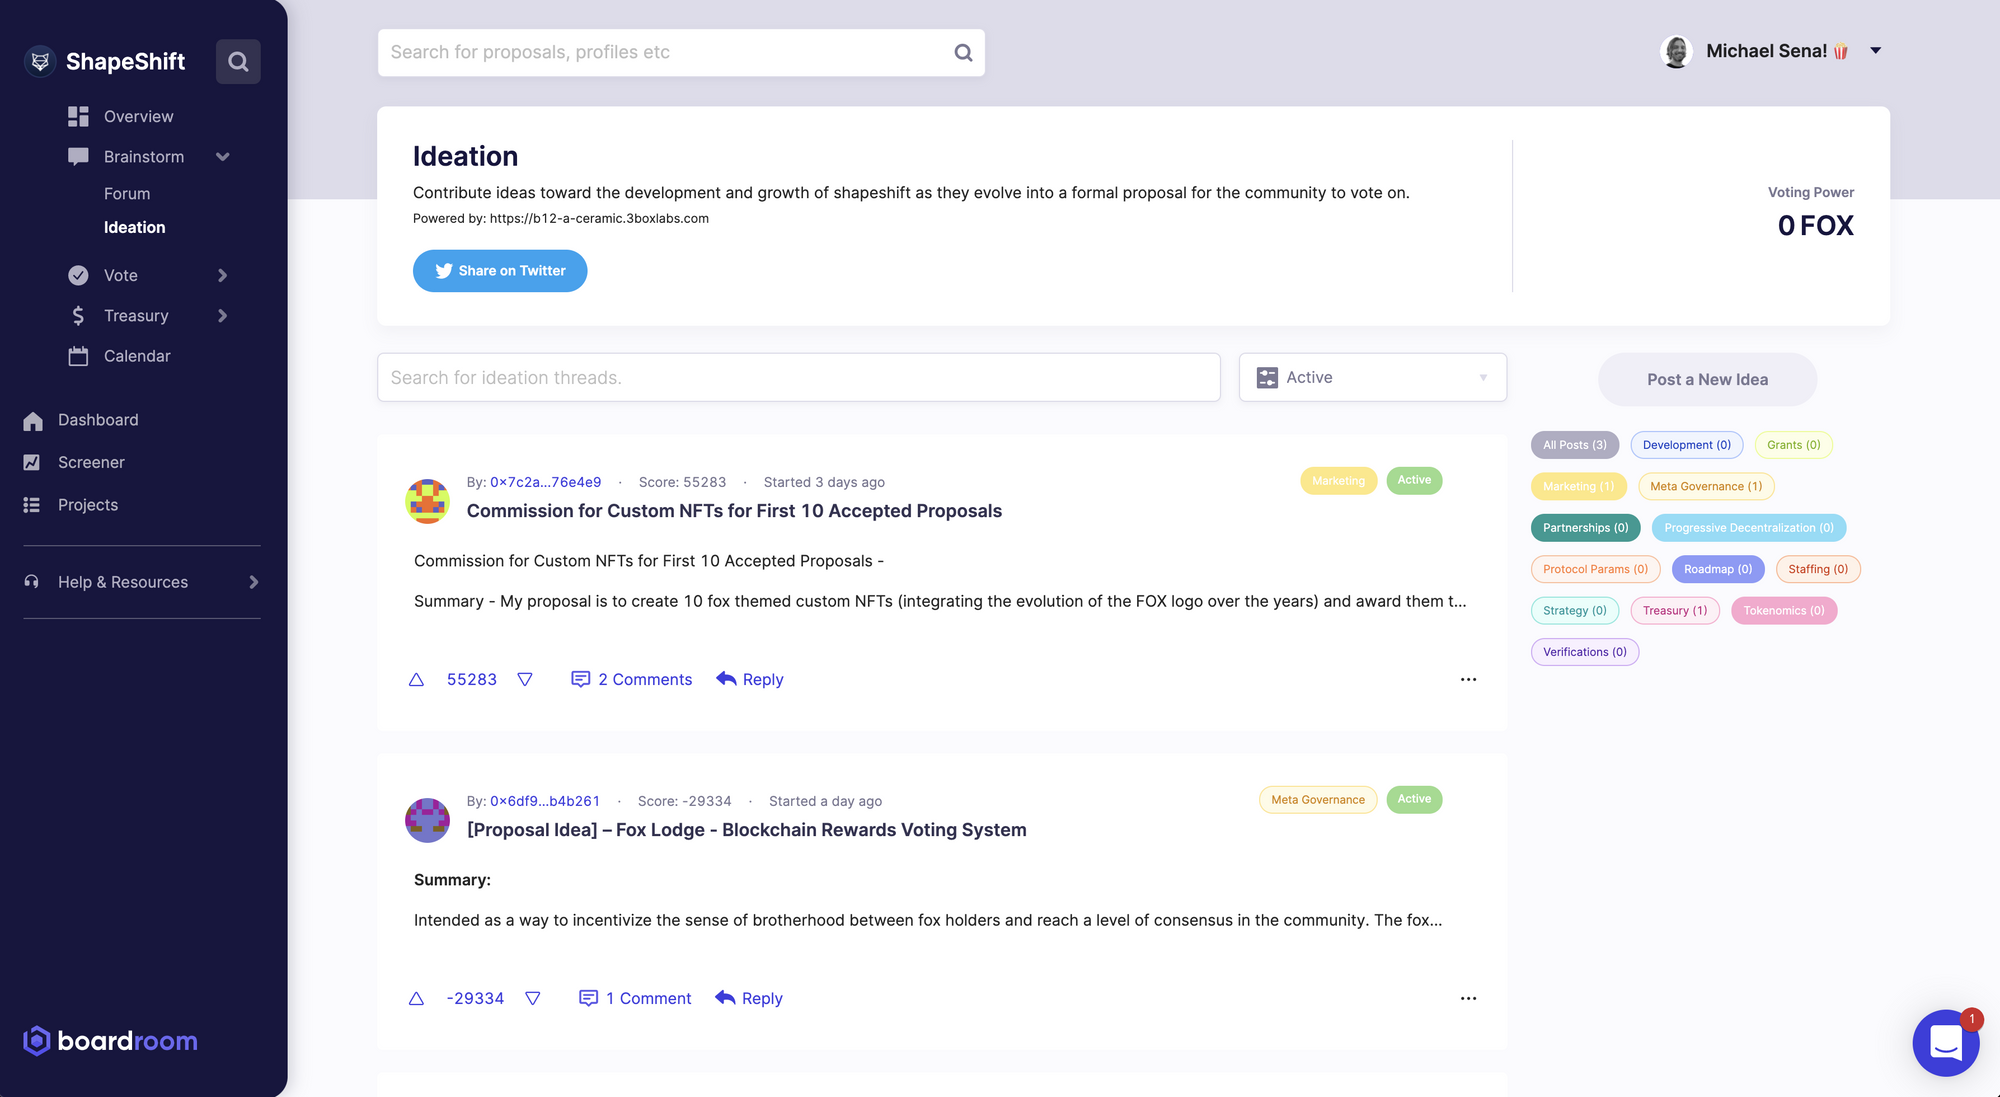The image size is (2000, 1097).
Task: Click the Calendar icon in sidebar
Action: pos(78,356)
